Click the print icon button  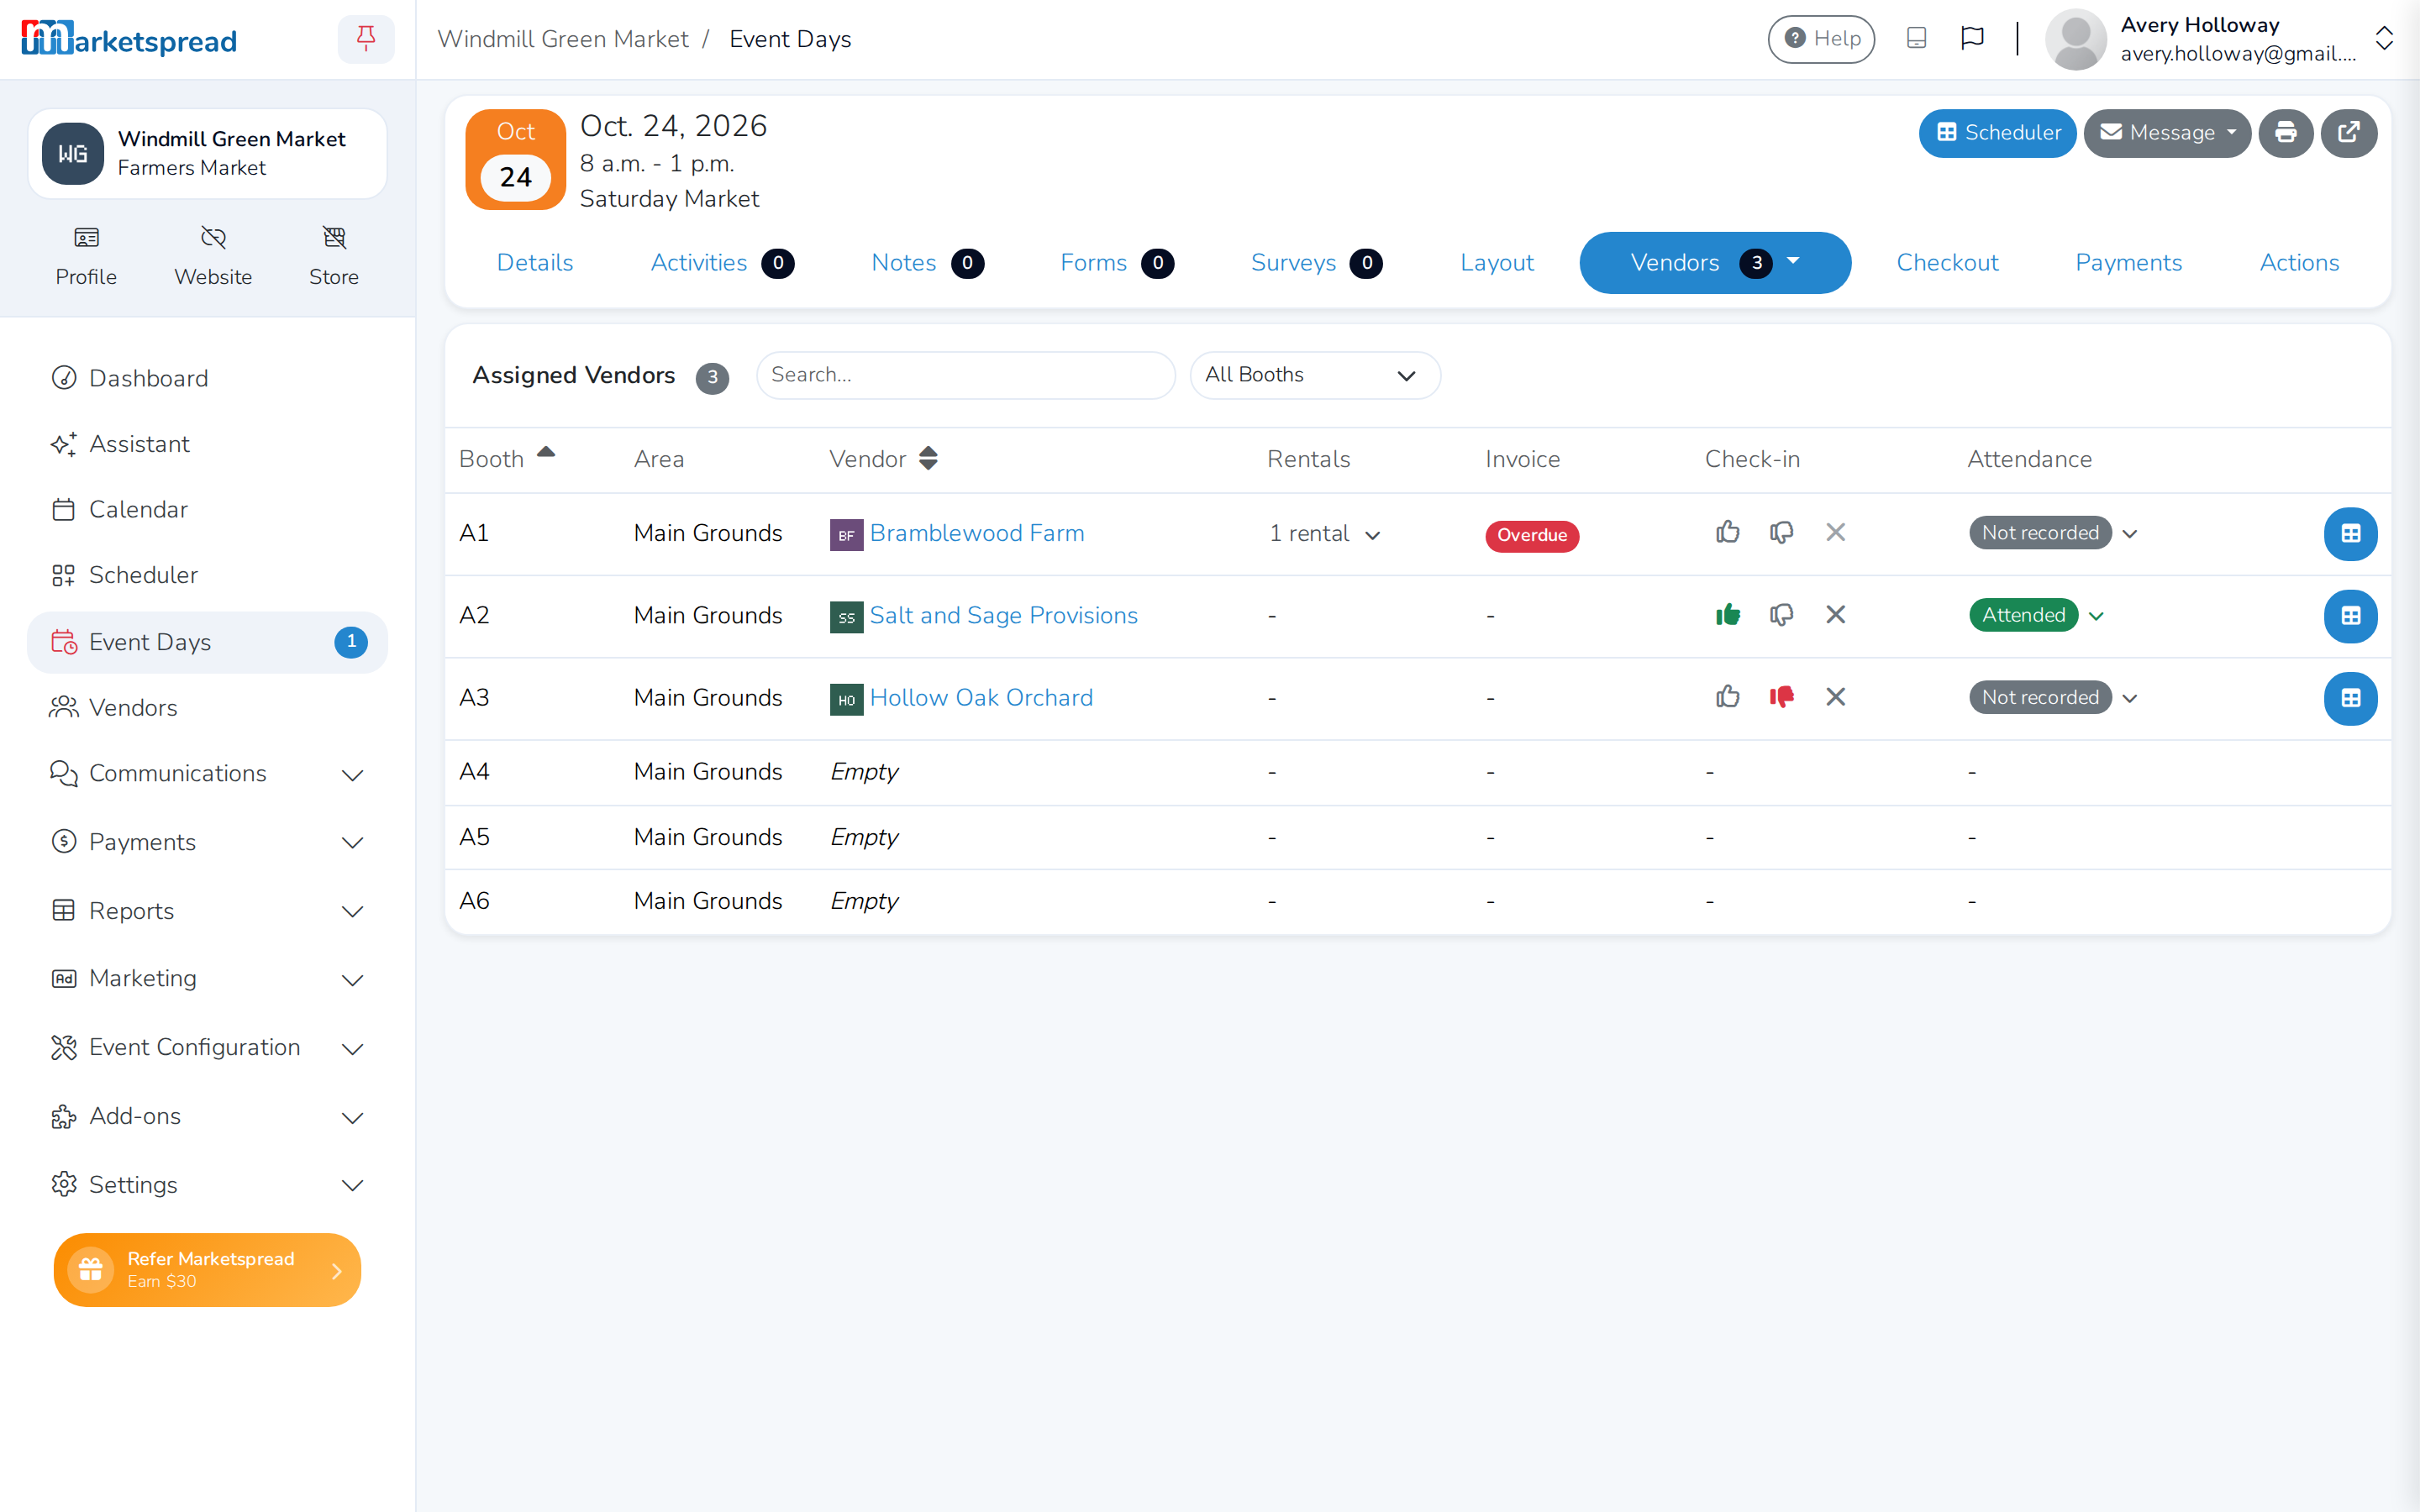click(x=2286, y=133)
